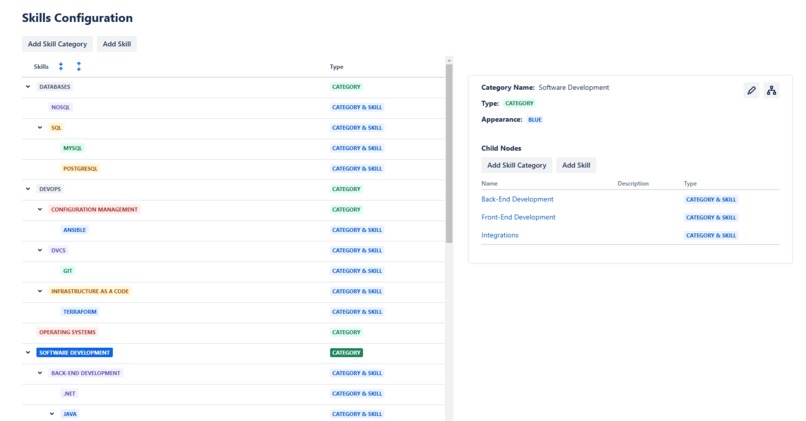This screenshot has width=806, height=421.
Task: Select the Ansible skill
Action: point(75,230)
